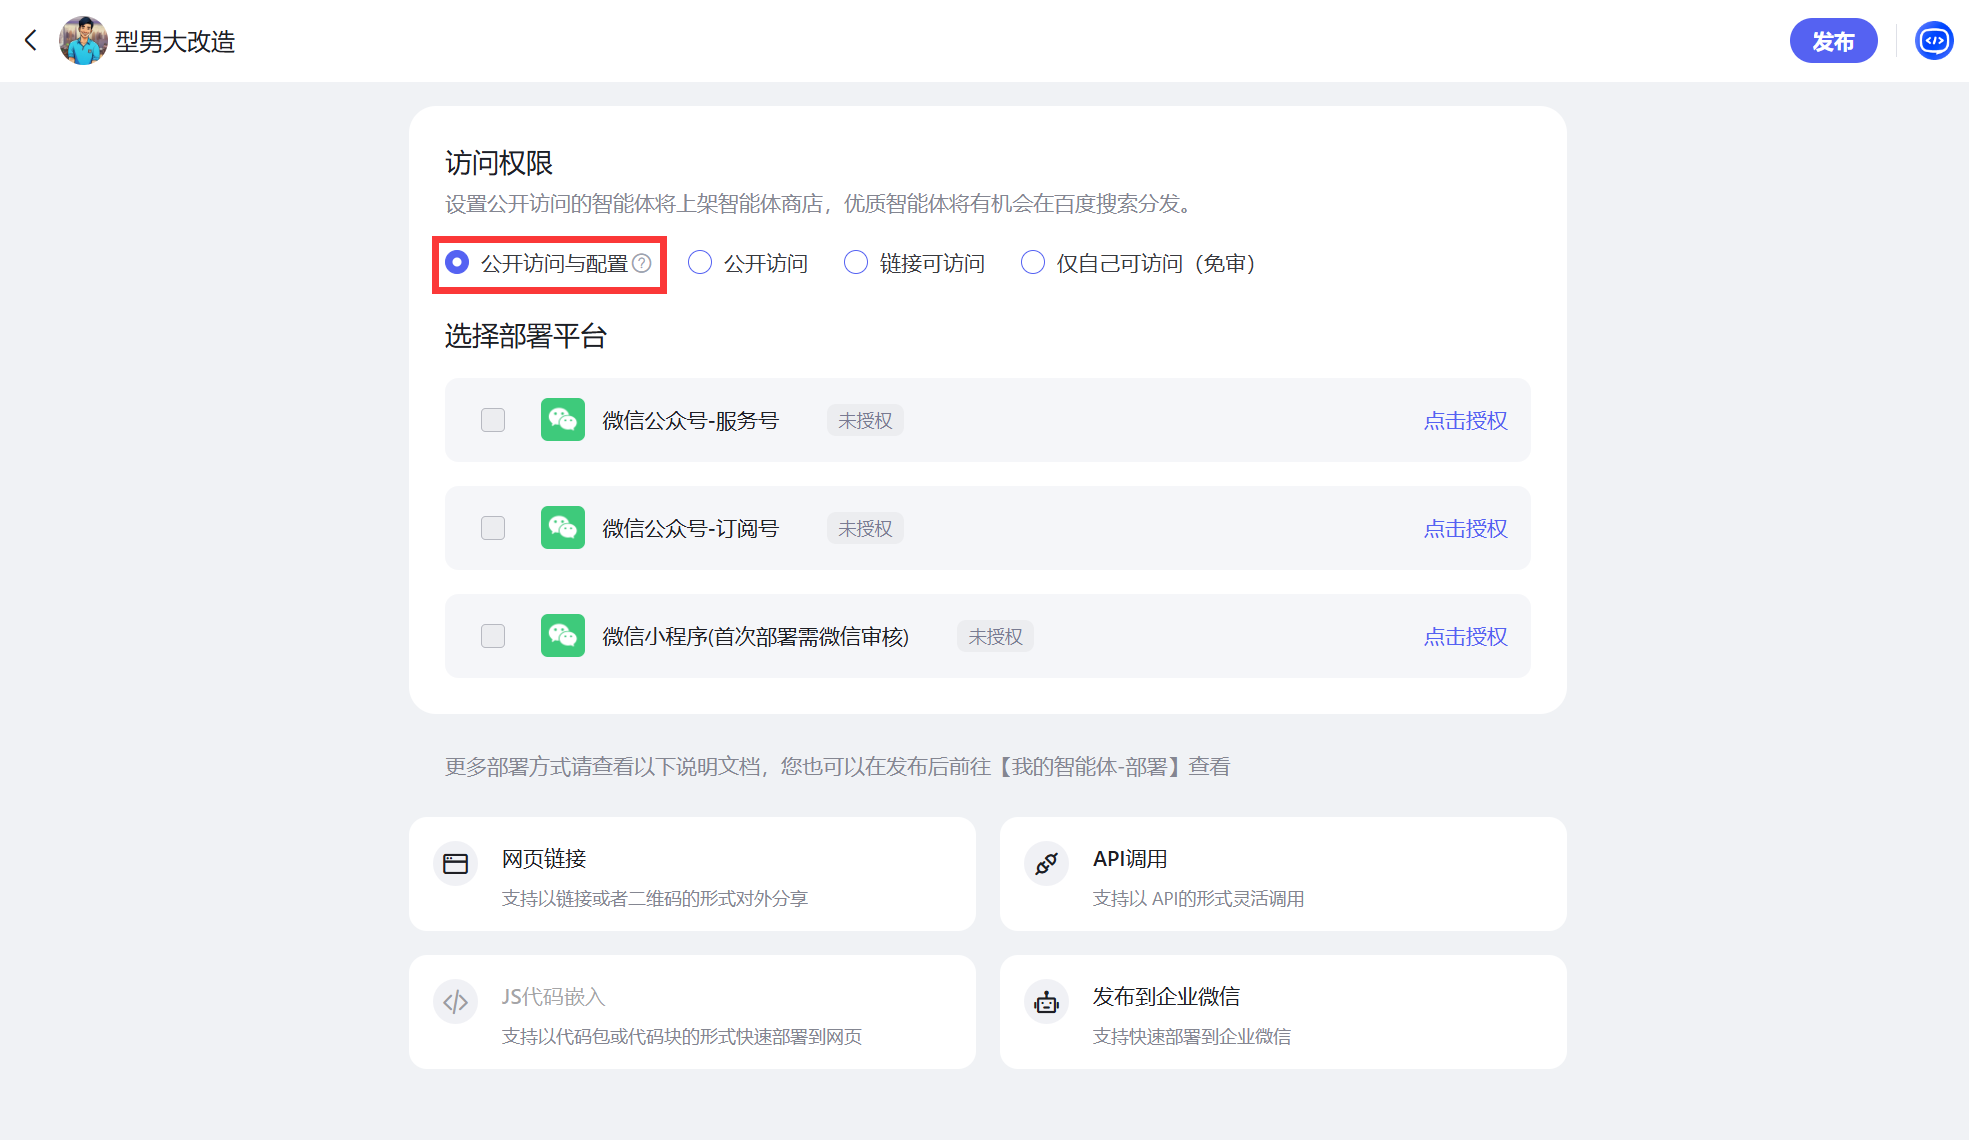The height and width of the screenshot is (1140, 1969).
Task: Check the 微信公众号-订阅号 checkbox
Action: click(x=493, y=528)
